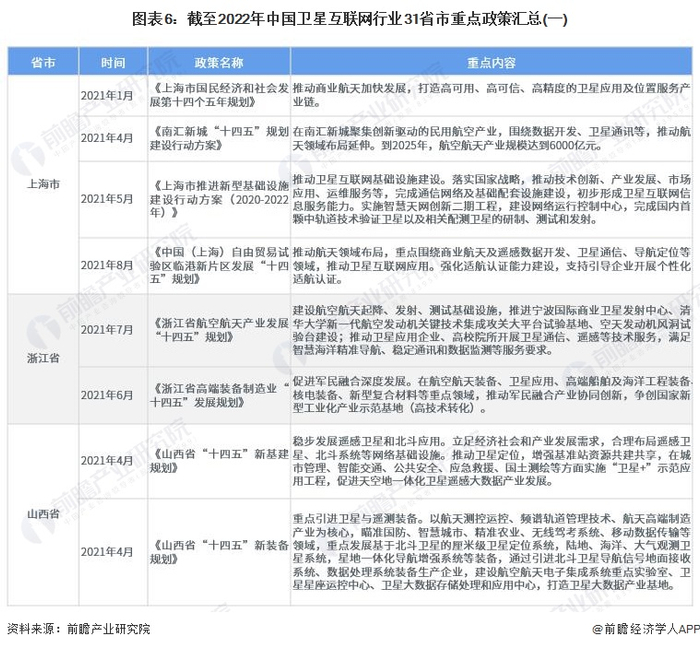
Task: Select policy "山西省十四五新基建规划"
Action: (219, 461)
